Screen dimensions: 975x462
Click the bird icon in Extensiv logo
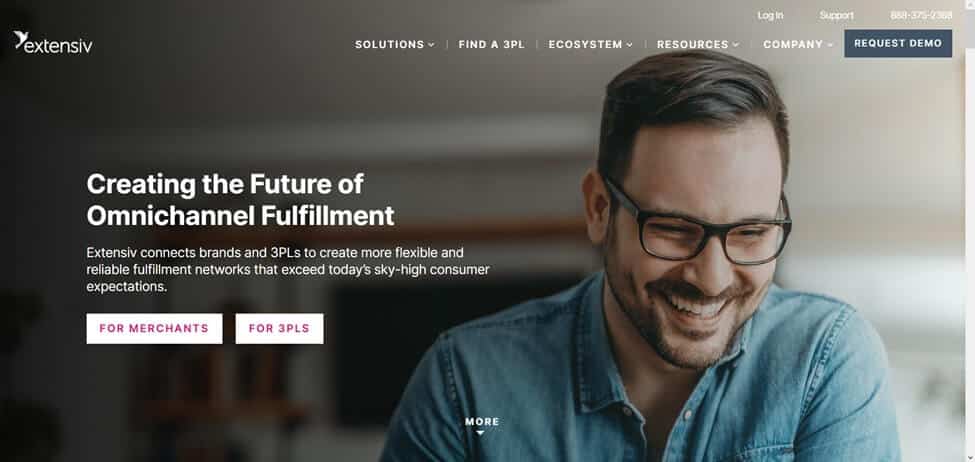(x=20, y=39)
